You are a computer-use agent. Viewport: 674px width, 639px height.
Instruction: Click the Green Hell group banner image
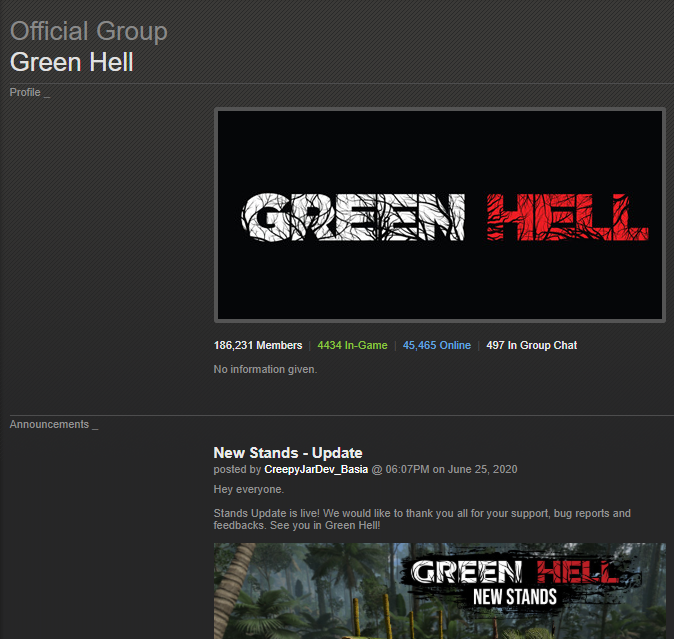[440, 215]
